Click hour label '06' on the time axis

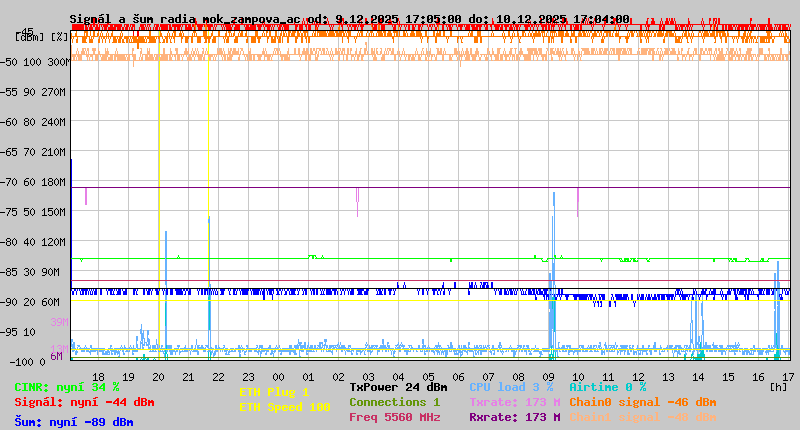coord(458,377)
